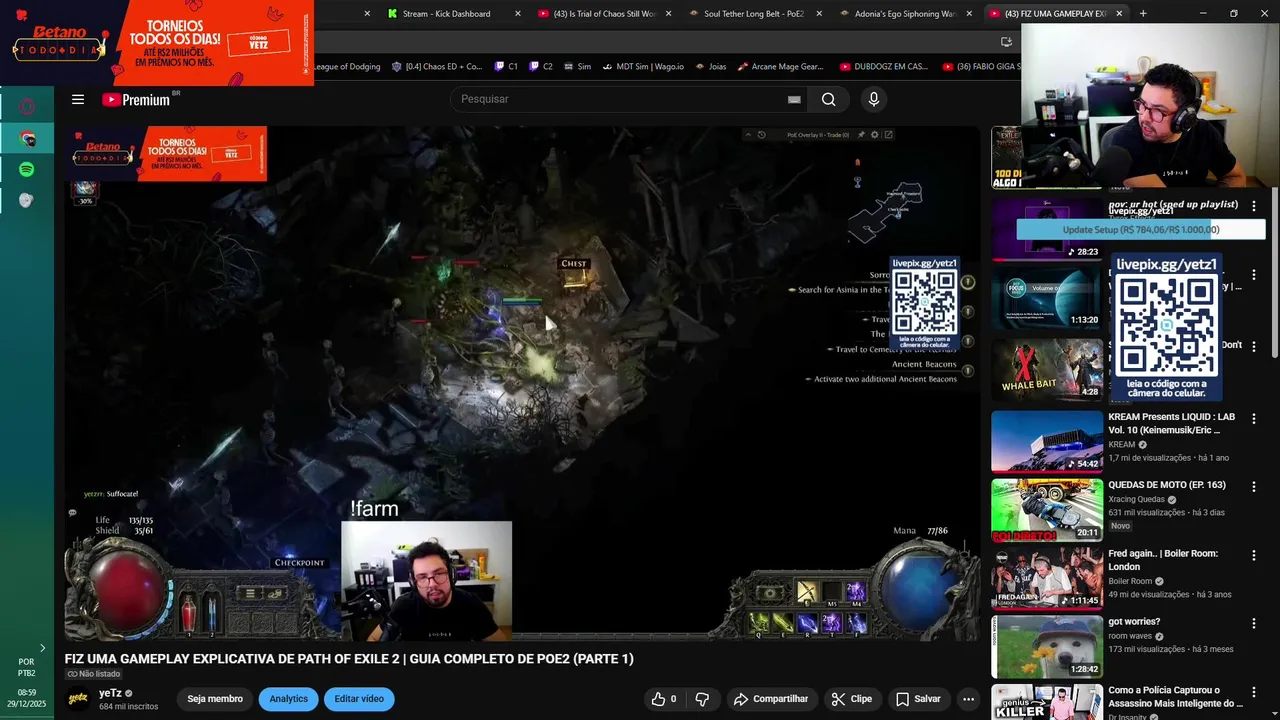Screen dimensions: 1280x720
Task: Open DUBDOGZ EM CAS bookmark
Action: pyautogui.click(x=884, y=67)
